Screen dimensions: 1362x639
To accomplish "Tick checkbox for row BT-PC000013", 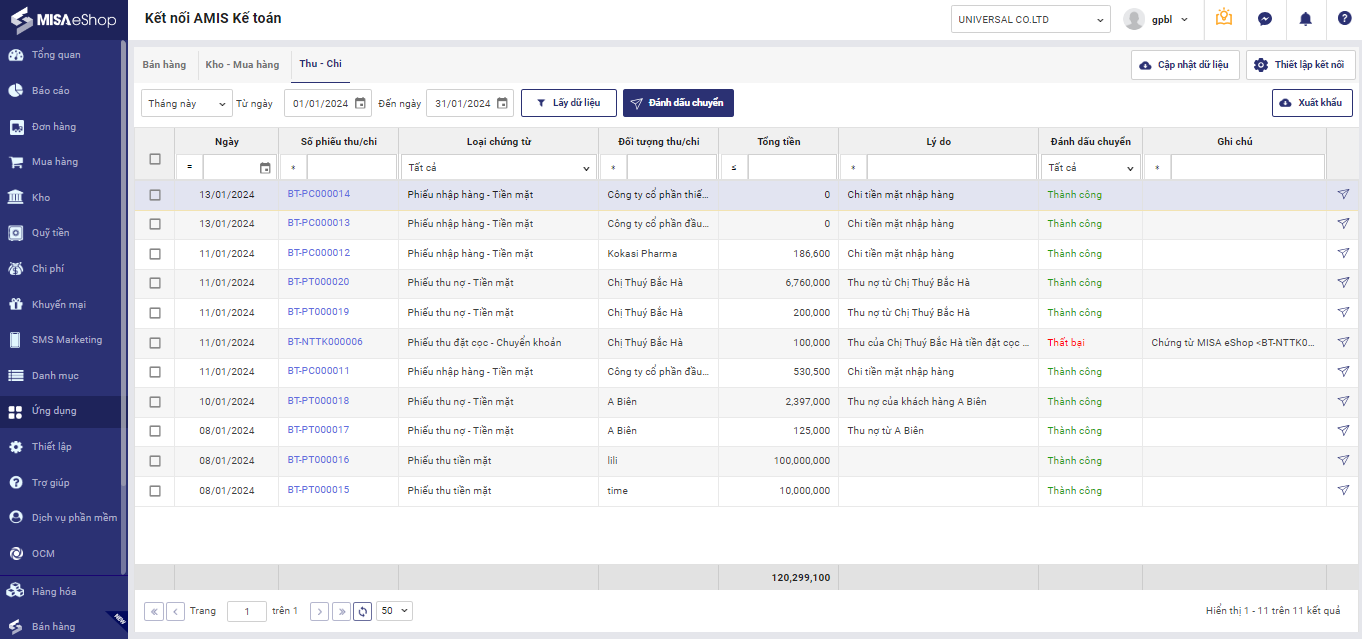I will 155,224.
